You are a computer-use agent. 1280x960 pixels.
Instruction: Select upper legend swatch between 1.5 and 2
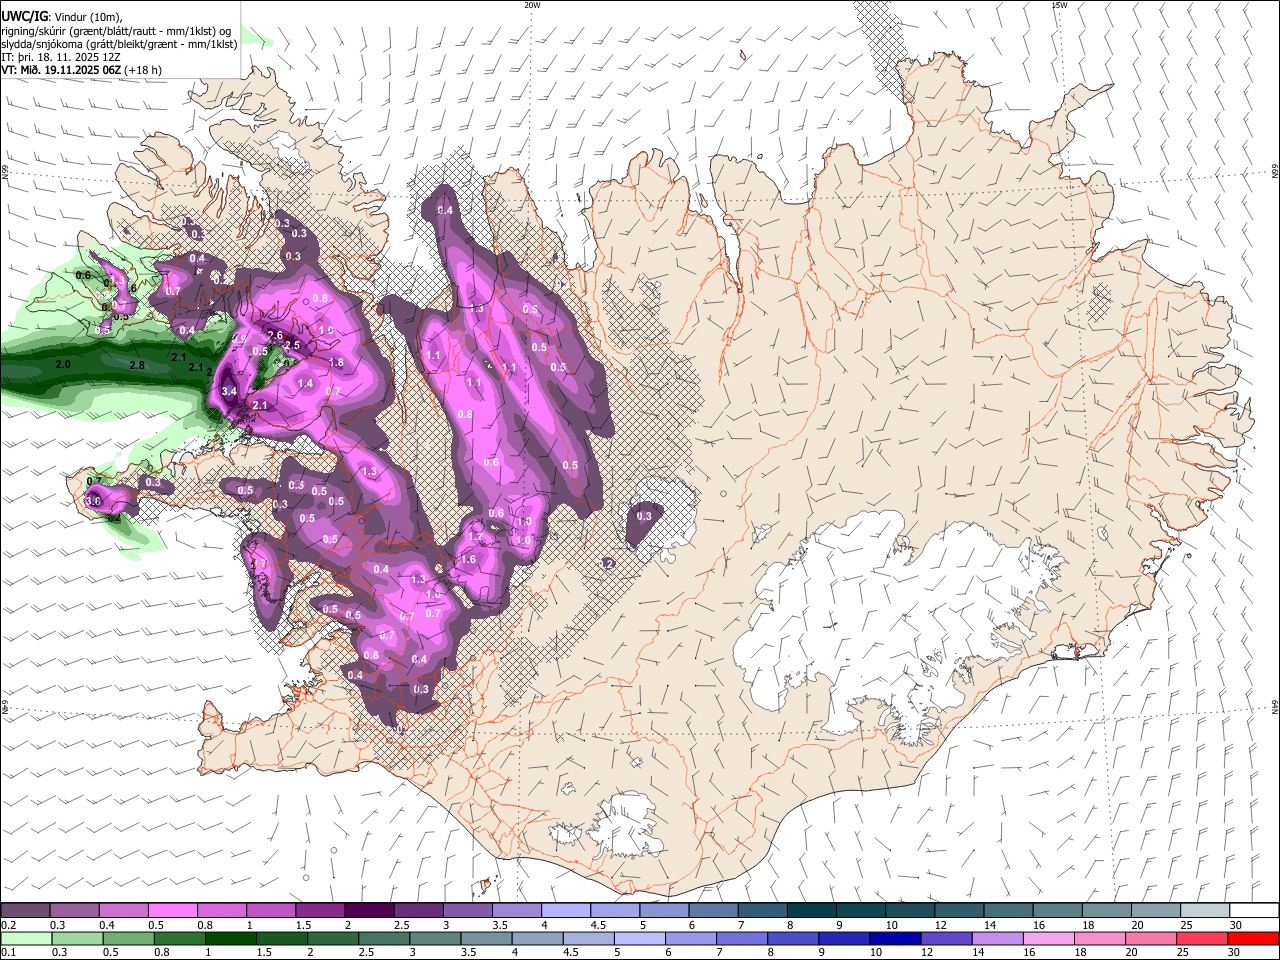(x=319, y=910)
